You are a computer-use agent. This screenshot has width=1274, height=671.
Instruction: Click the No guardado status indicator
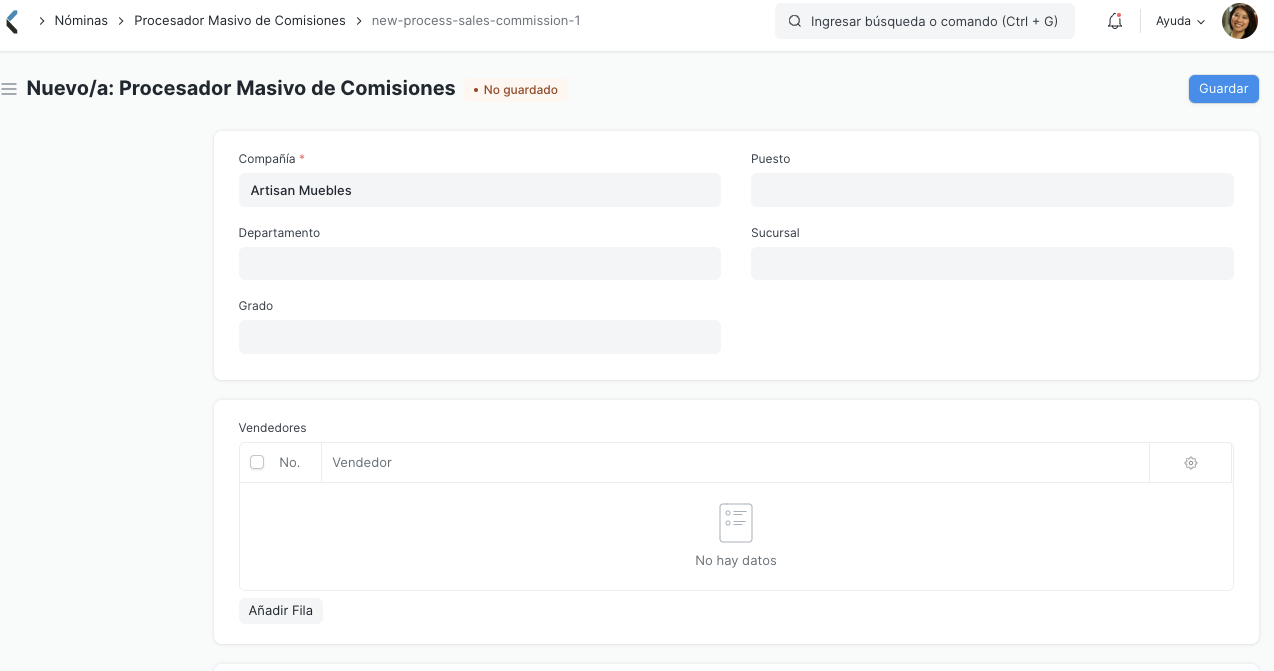pos(516,90)
